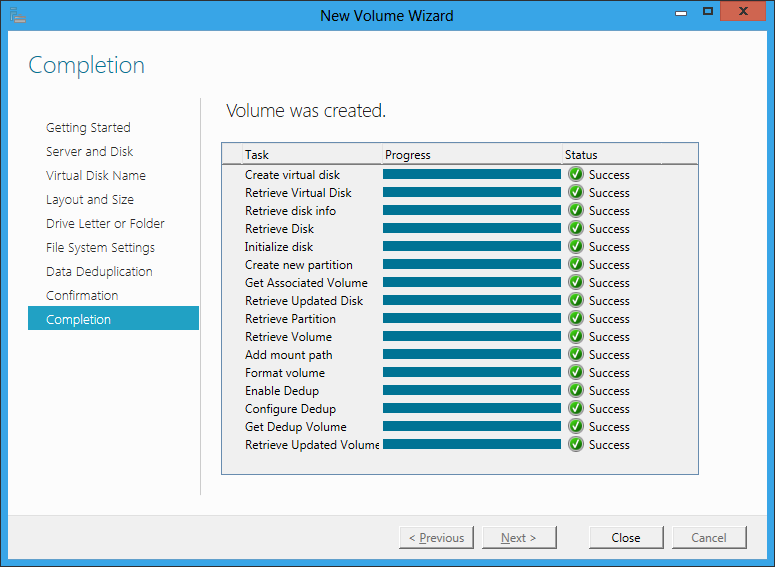Click the wizard icon in the title bar

[18, 15]
